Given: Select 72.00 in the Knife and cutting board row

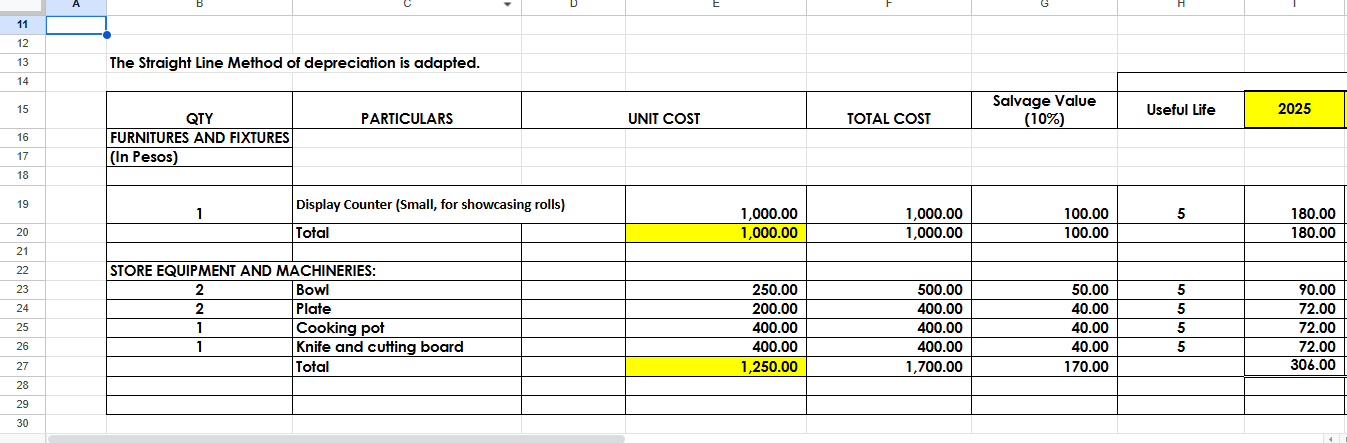Looking at the screenshot, I should (x=1295, y=347).
